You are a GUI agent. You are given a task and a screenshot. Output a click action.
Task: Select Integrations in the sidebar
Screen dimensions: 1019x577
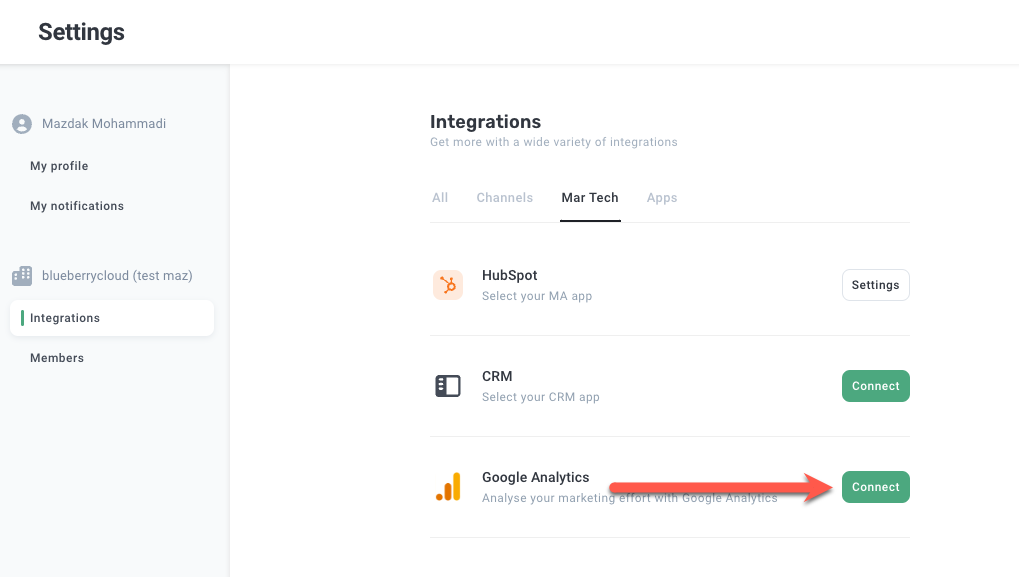pos(65,318)
